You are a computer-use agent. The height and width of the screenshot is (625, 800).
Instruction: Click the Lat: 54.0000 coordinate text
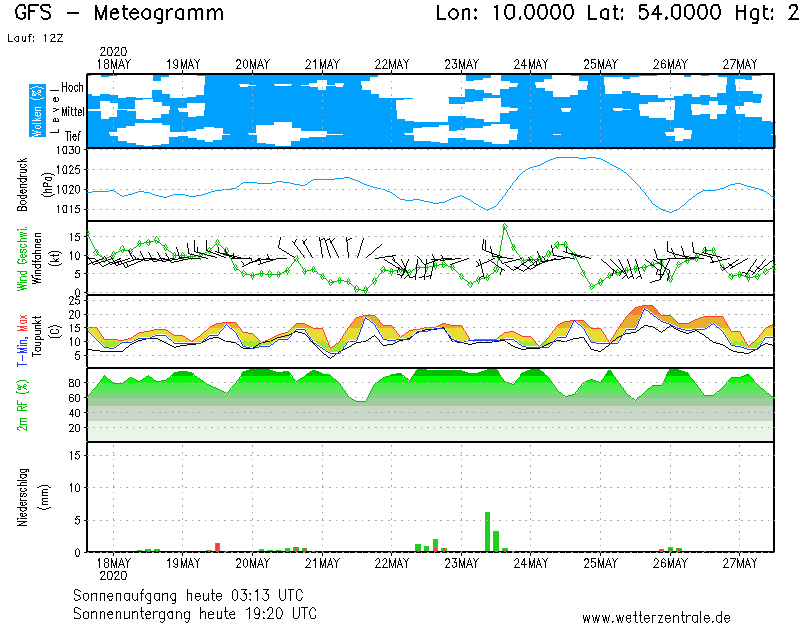pyautogui.click(x=655, y=13)
